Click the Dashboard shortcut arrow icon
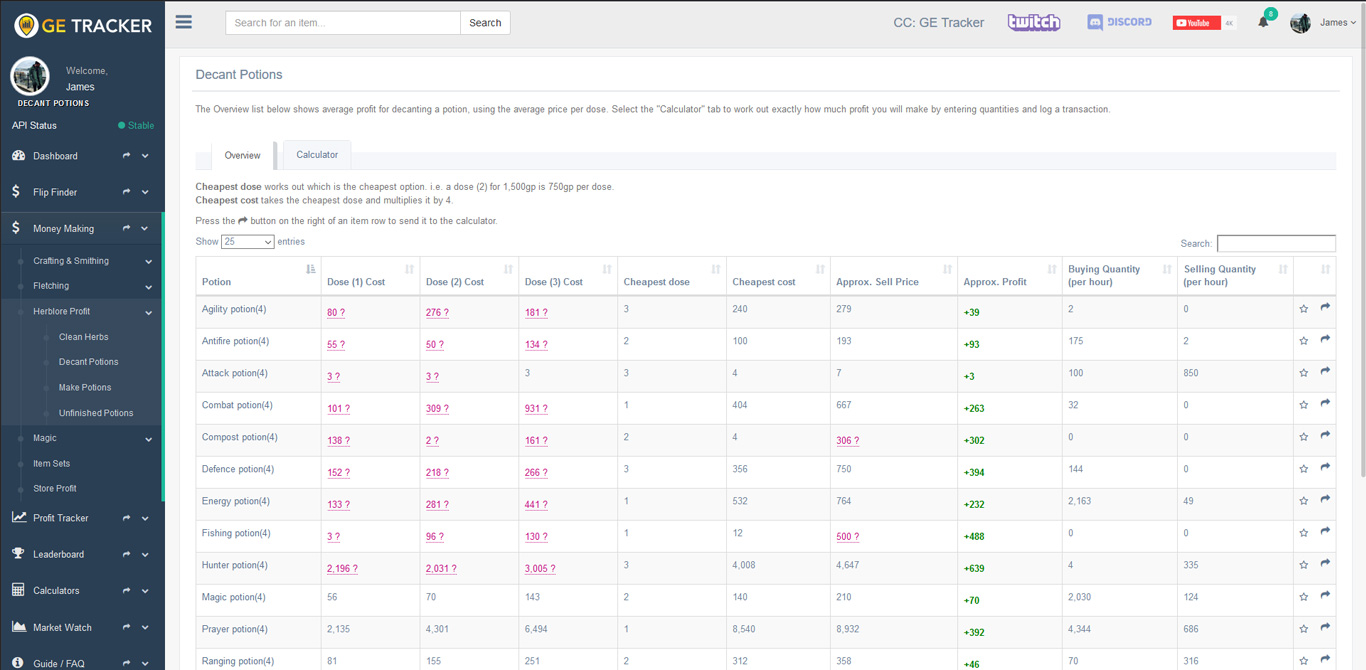The image size is (1366, 670). tap(126, 156)
